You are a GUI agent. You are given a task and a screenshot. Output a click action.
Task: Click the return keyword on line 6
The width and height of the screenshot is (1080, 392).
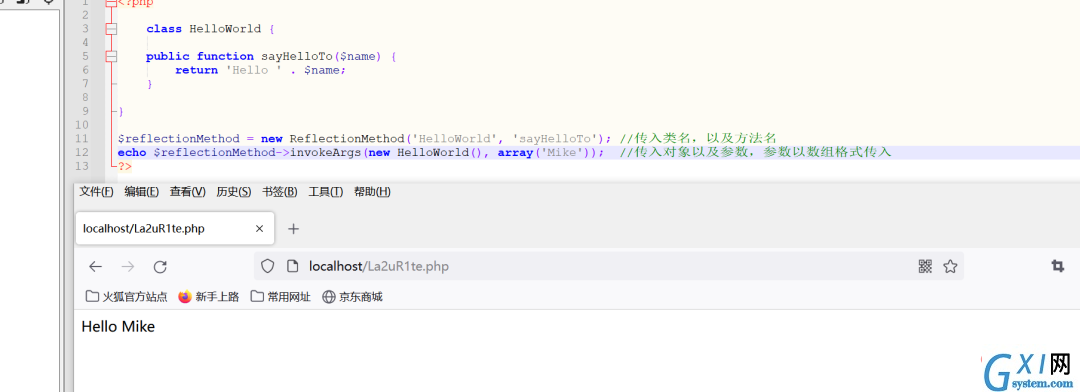(x=196, y=70)
